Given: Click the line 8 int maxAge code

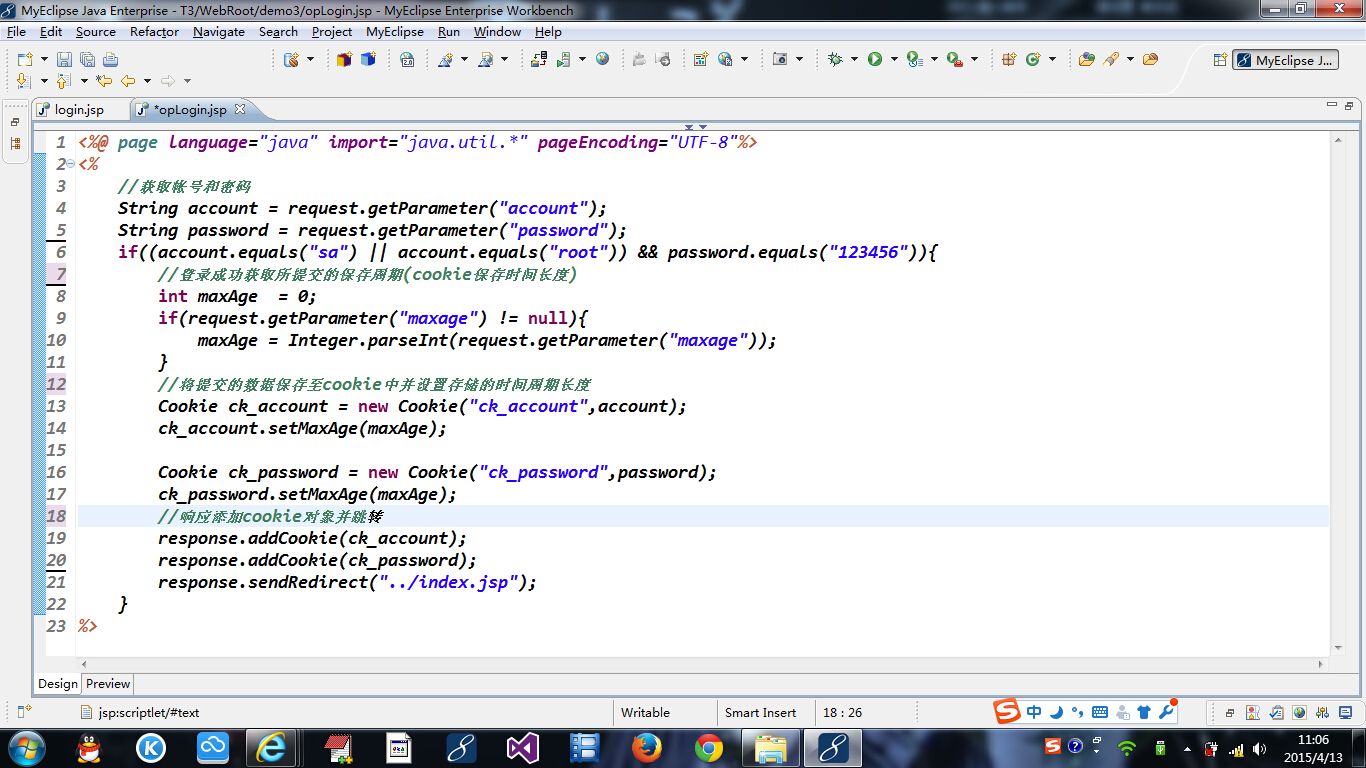Looking at the screenshot, I should pyautogui.click(x=237, y=297).
